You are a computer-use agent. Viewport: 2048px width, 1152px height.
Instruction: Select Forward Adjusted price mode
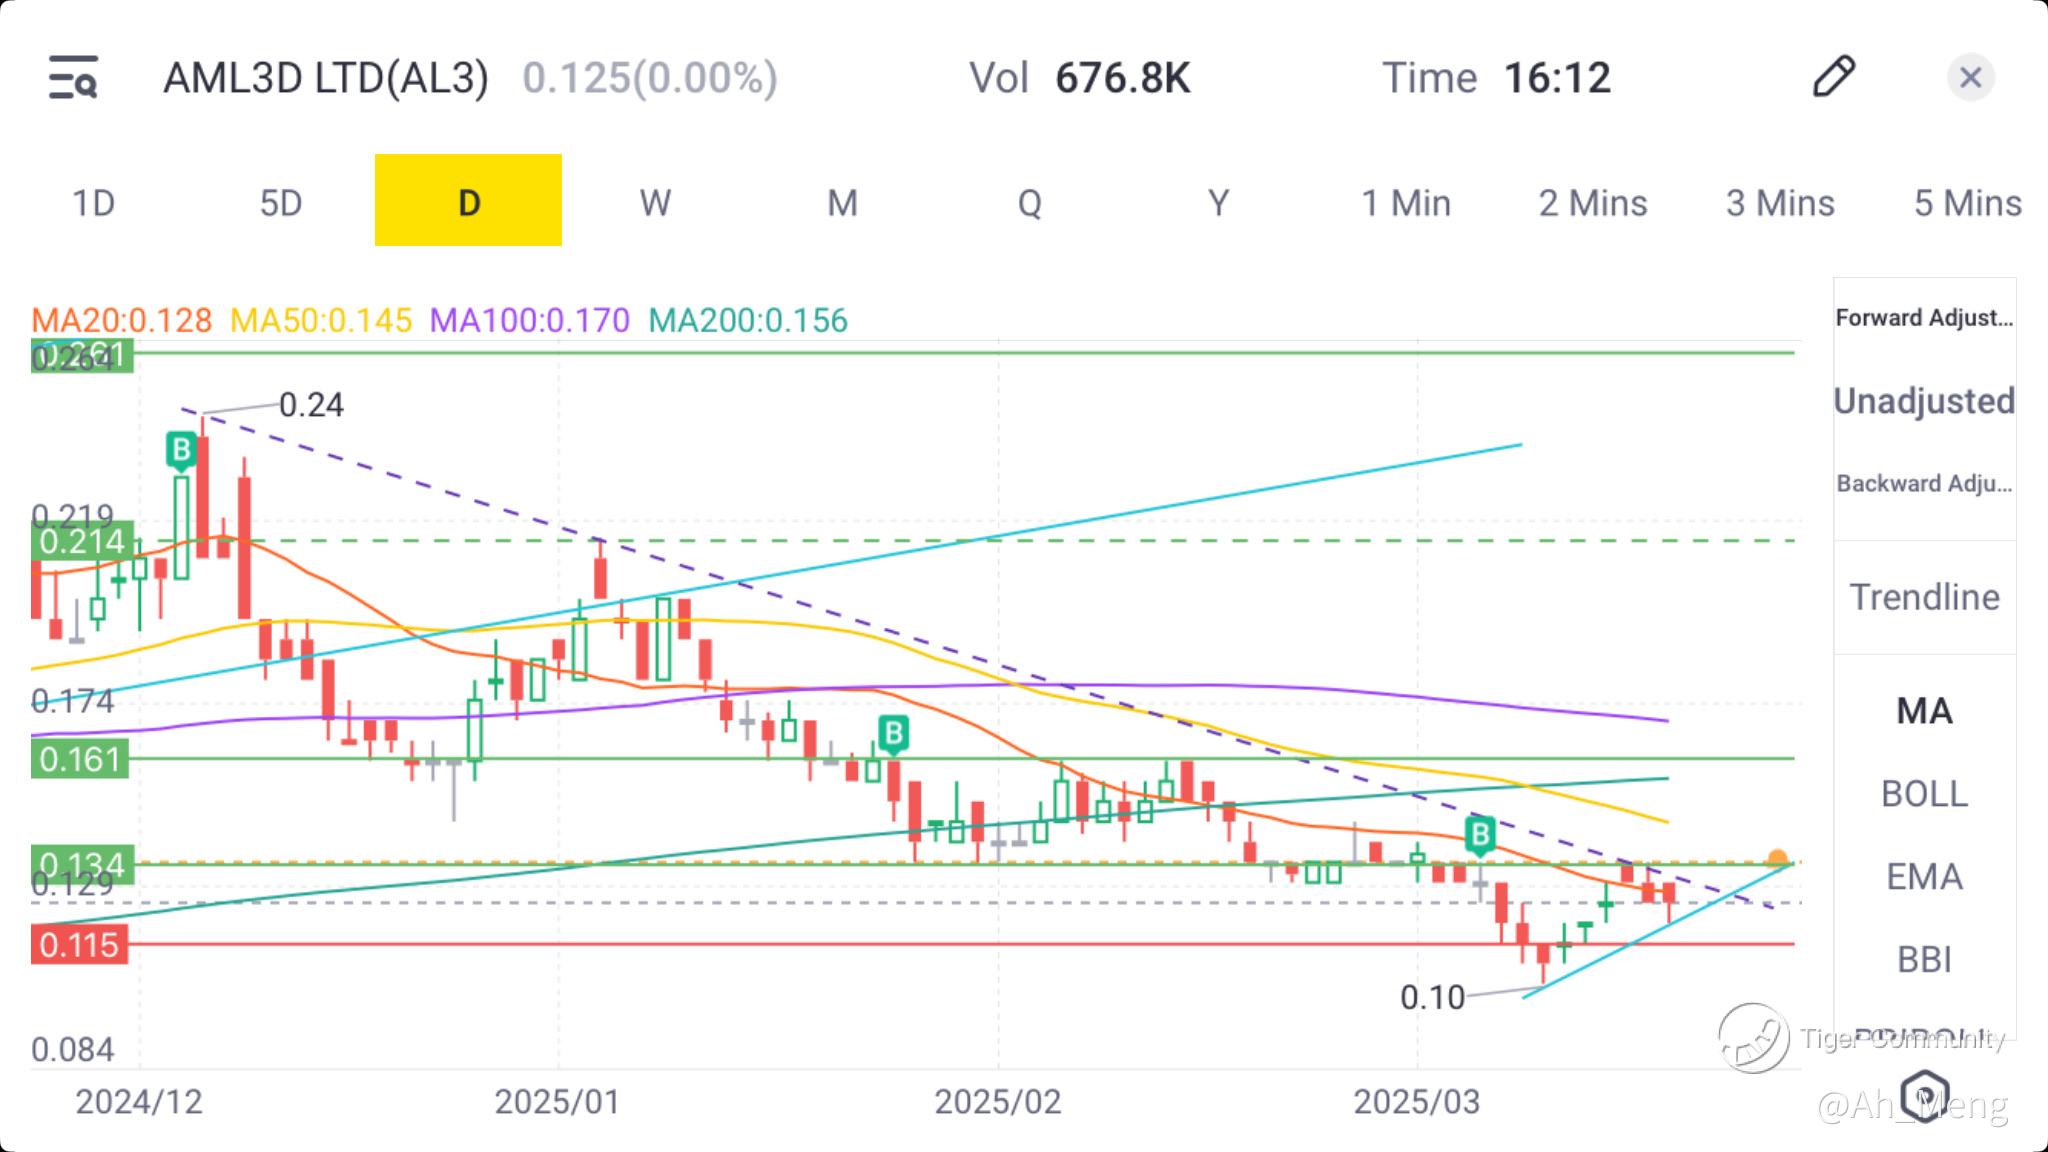click(1924, 318)
